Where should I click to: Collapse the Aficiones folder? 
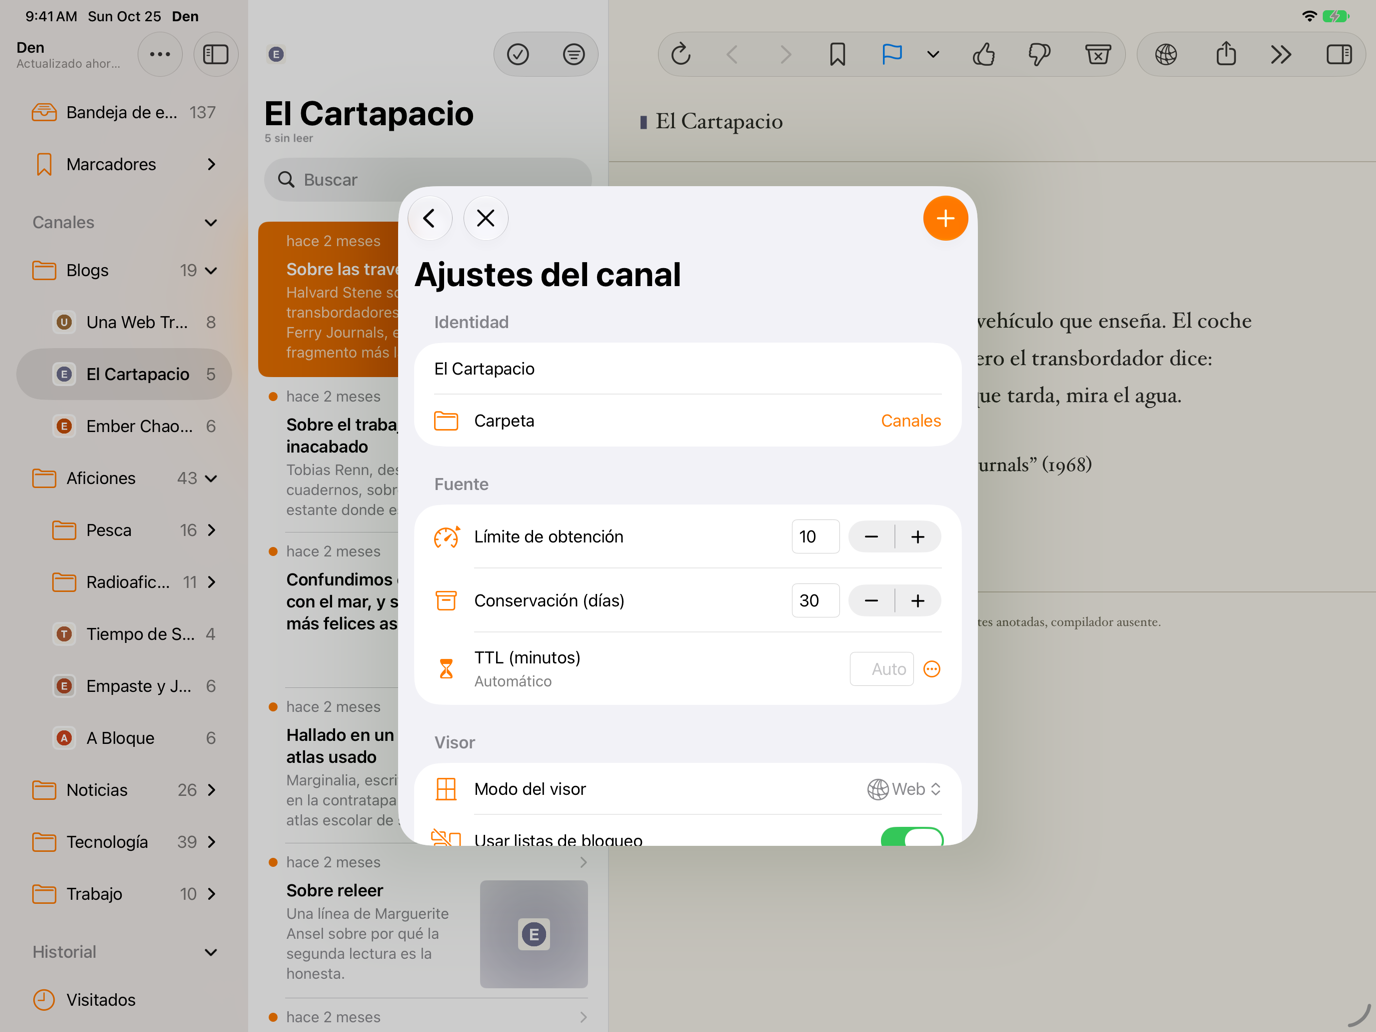(x=211, y=478)
